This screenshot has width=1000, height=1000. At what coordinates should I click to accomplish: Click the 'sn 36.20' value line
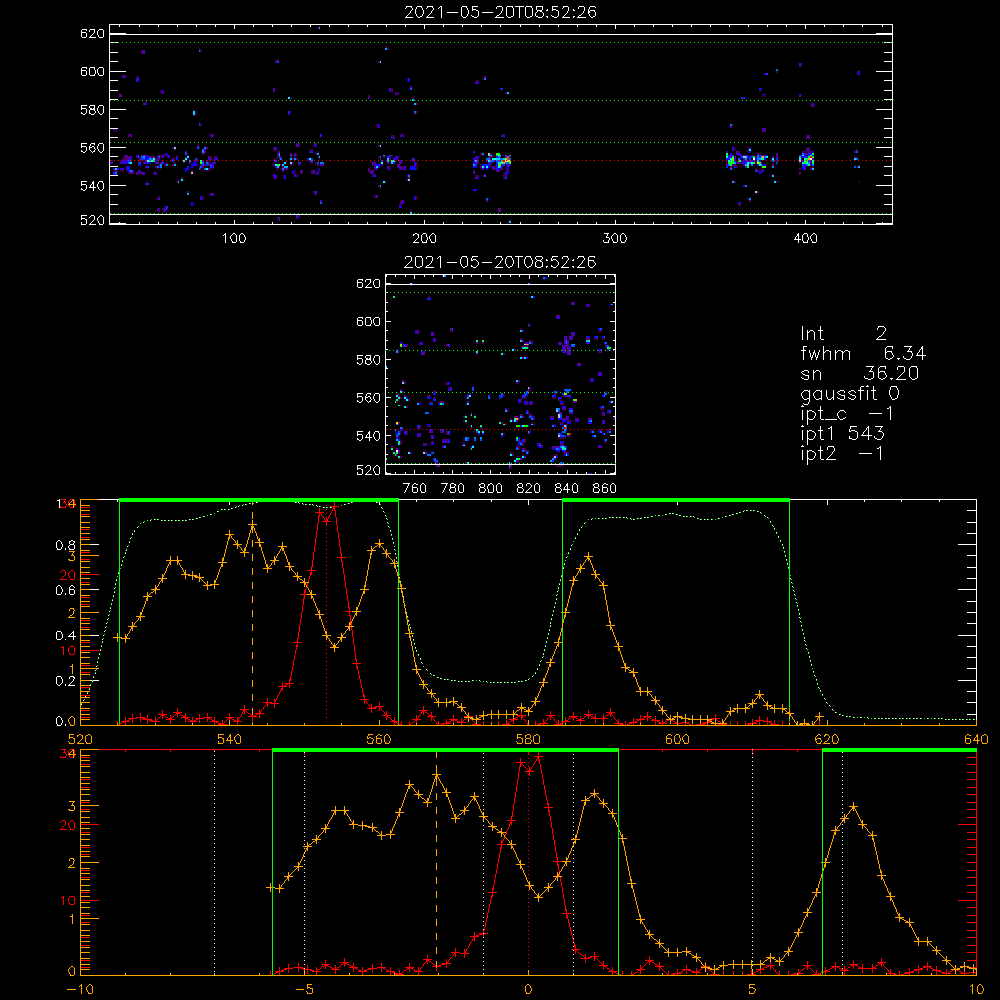tap(859, 373)
